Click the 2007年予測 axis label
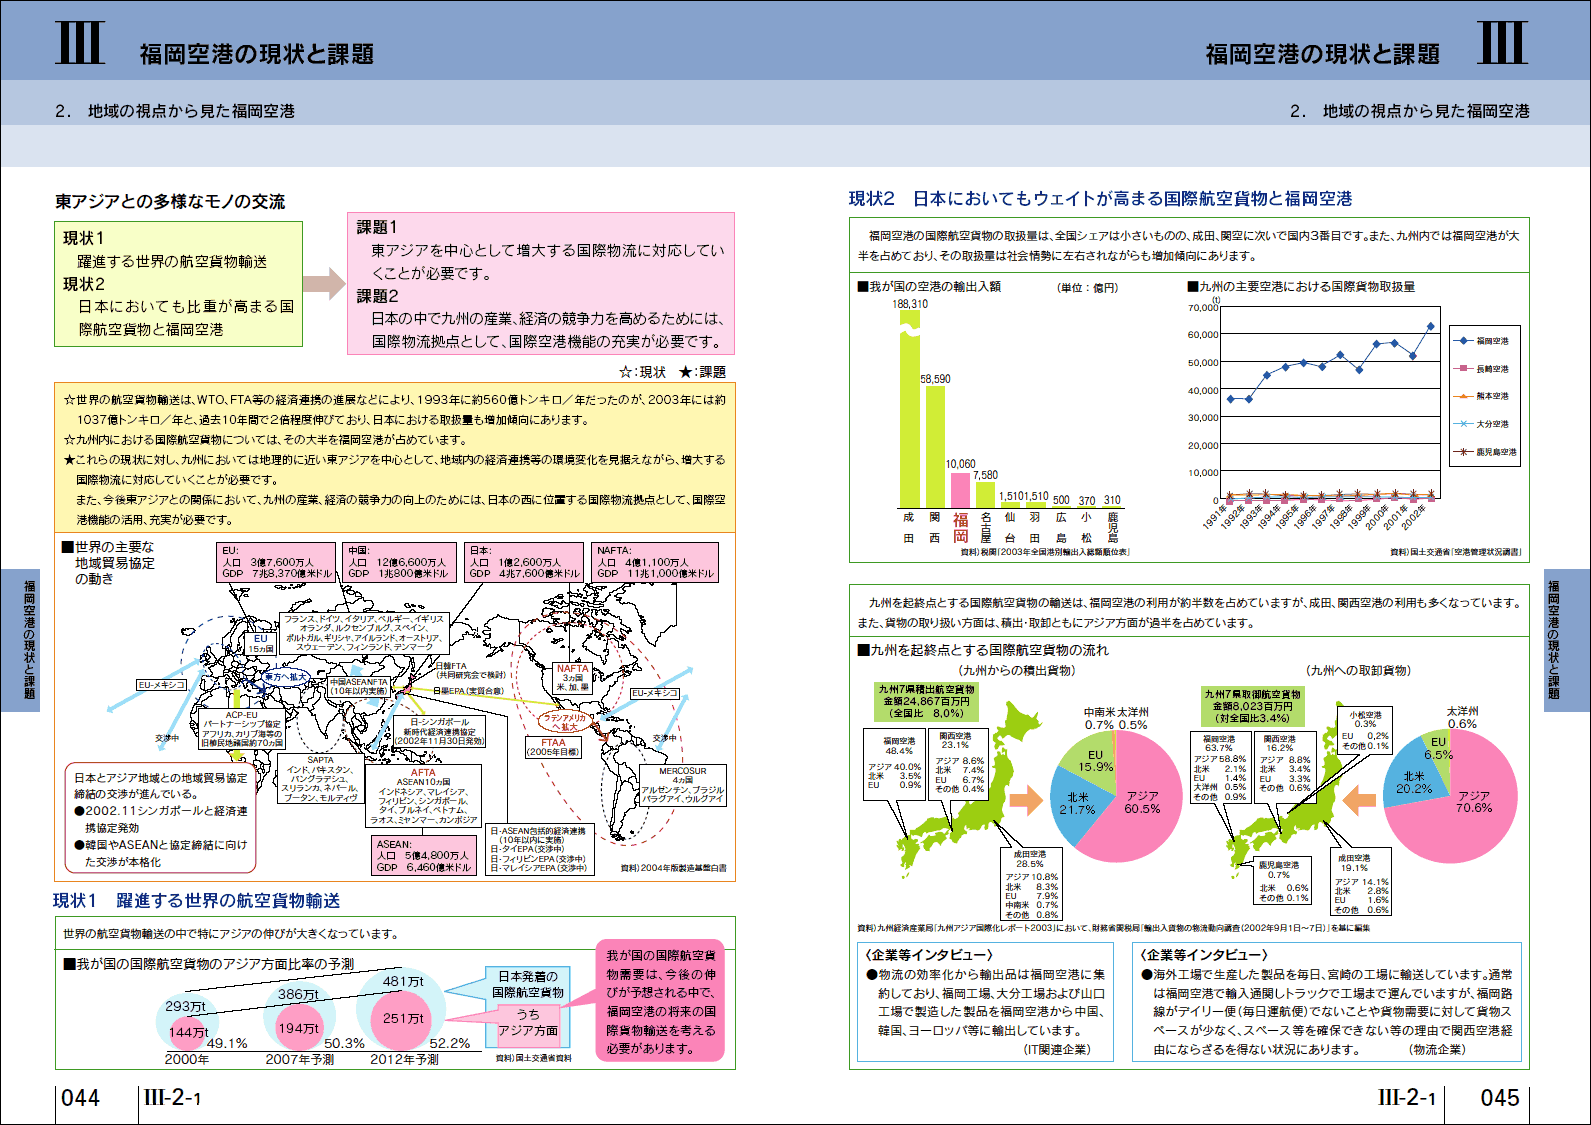The width and height of the screenshot is (1591, 1125). coord(299,1059)
